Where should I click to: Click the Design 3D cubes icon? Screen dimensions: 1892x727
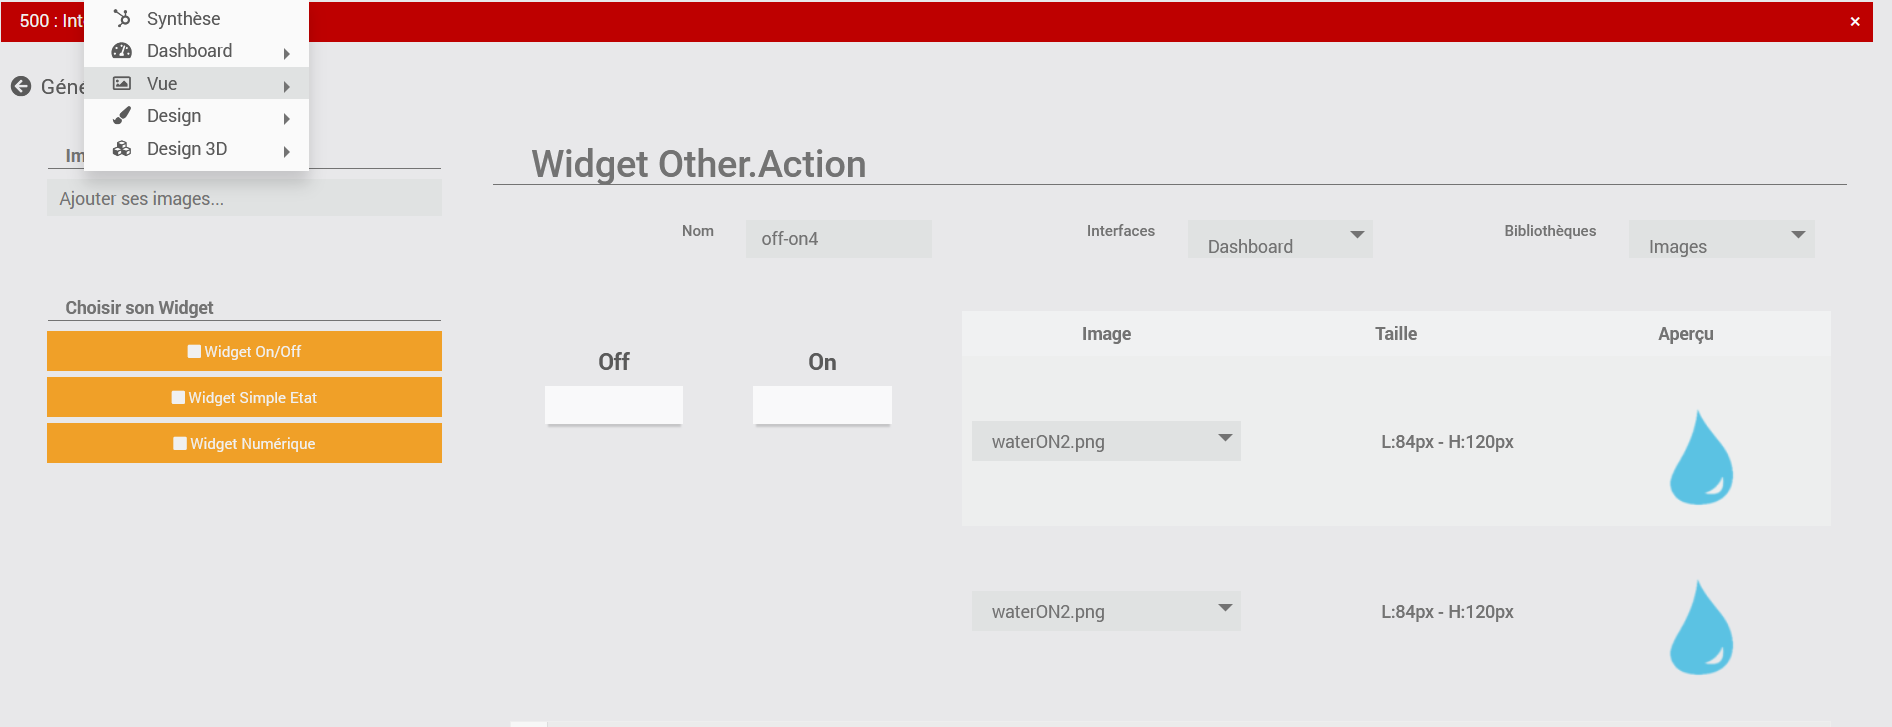pos(122,149)
